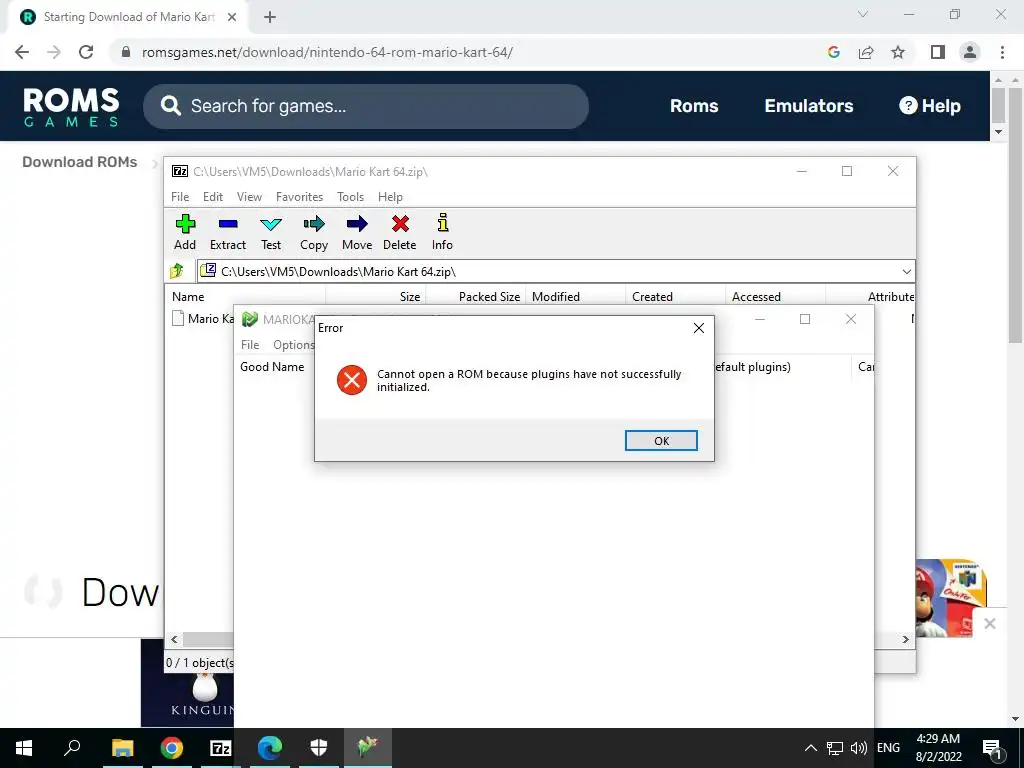Open the 7-Zip File menu
1024x768 pixels.
180,197
